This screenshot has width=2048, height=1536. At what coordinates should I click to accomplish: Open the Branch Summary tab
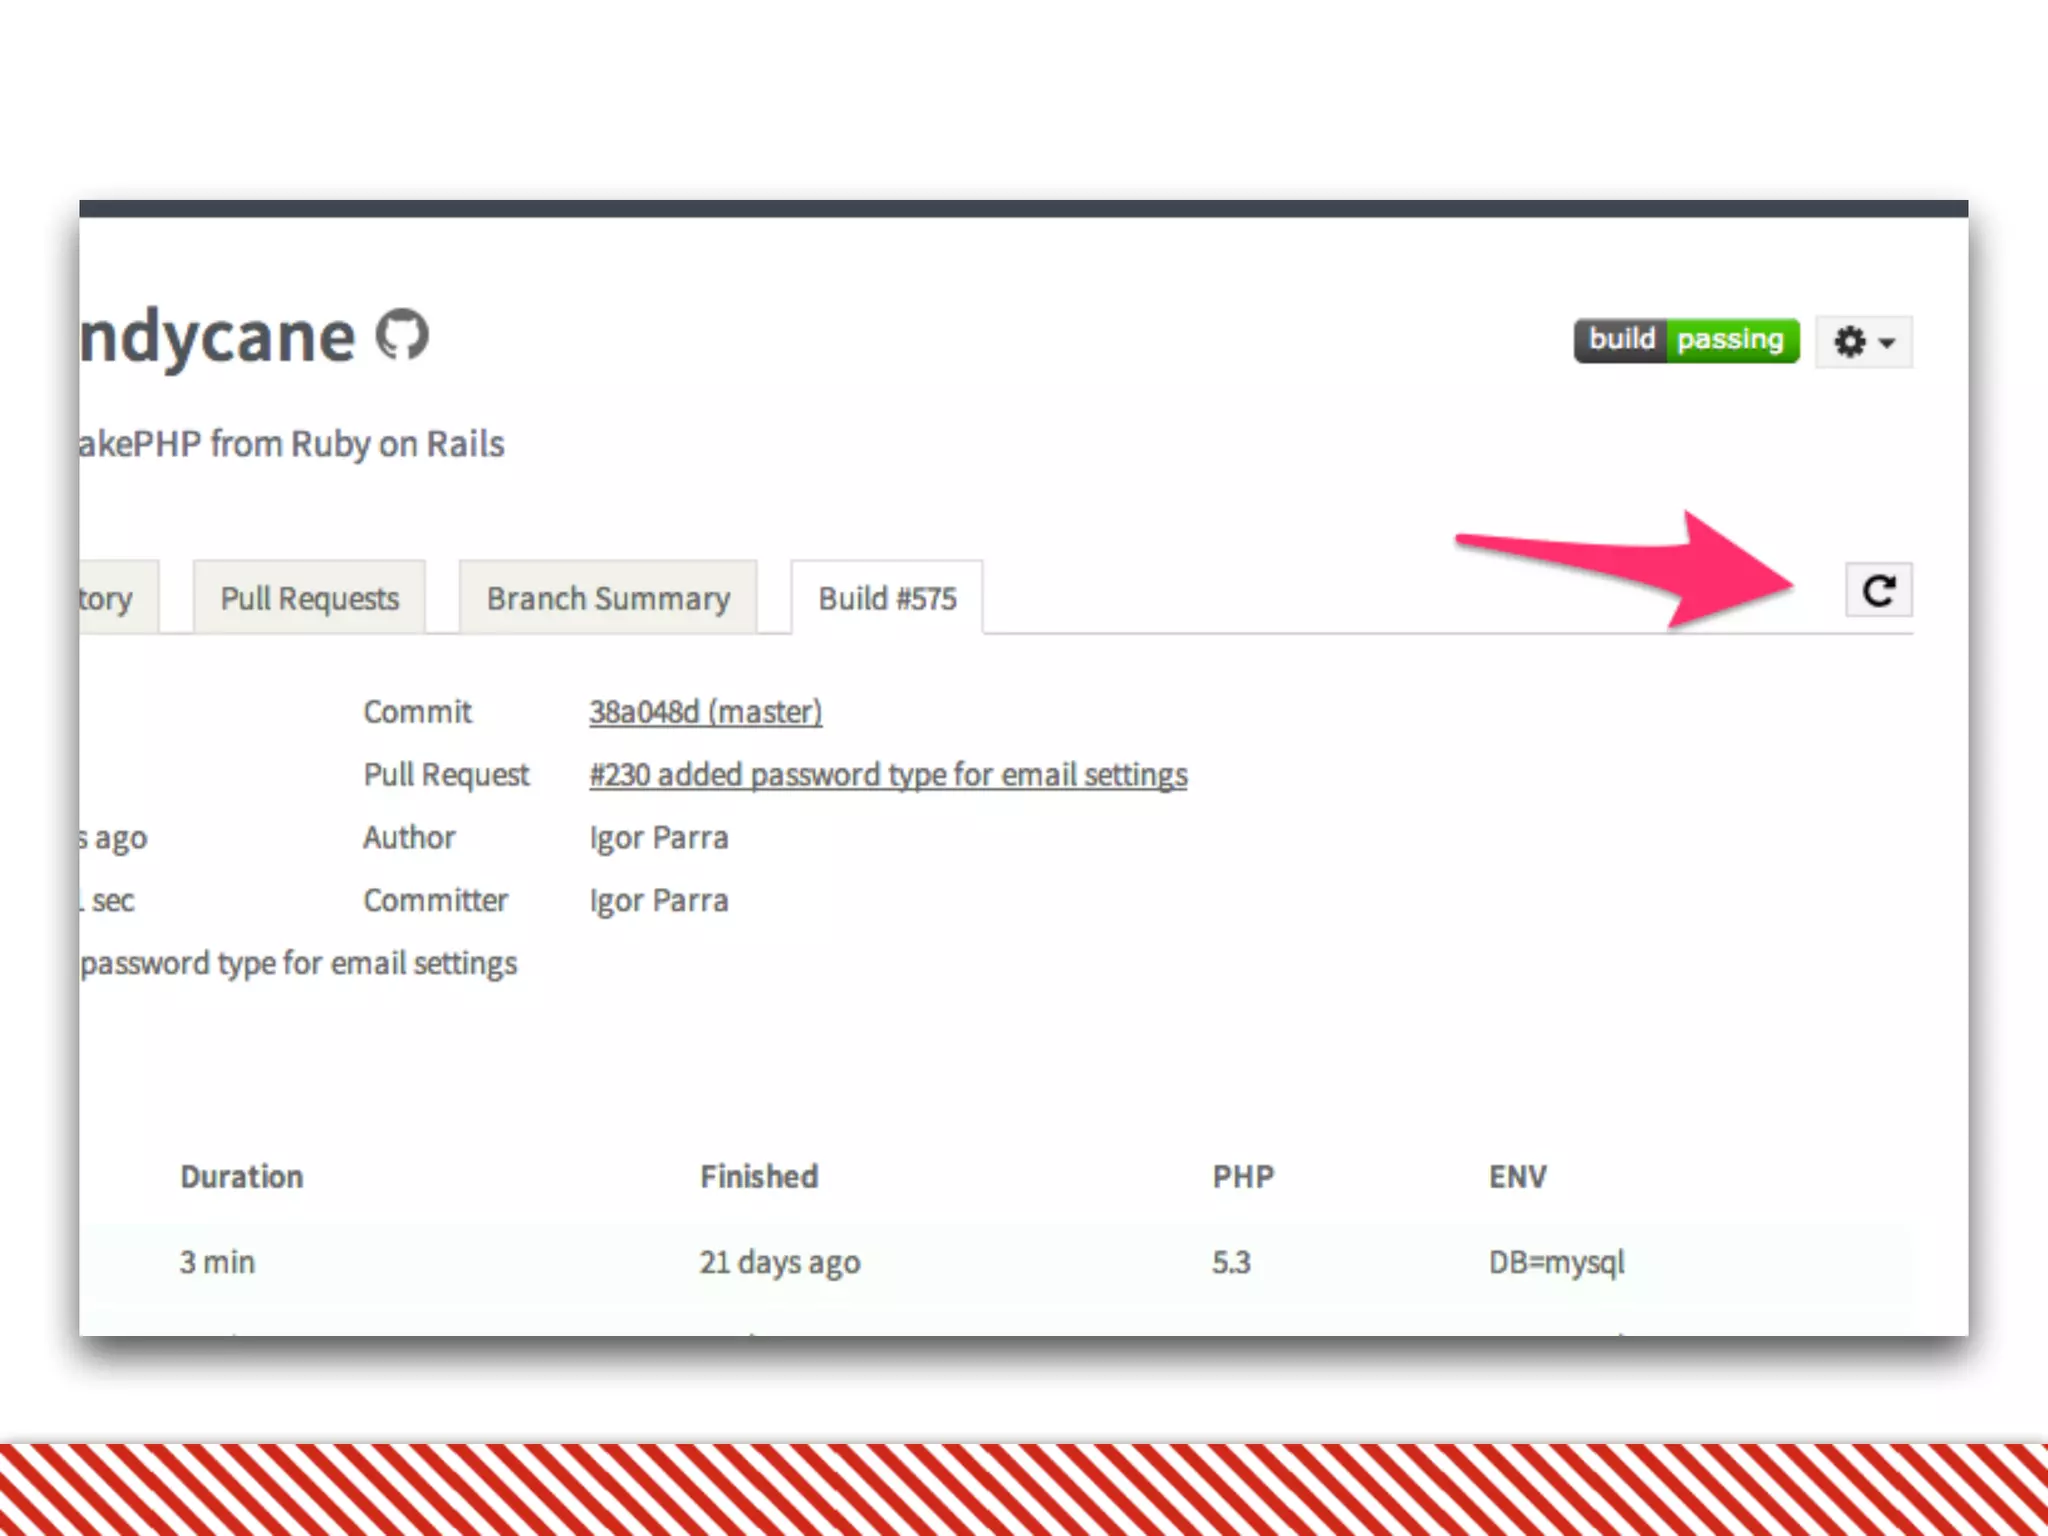pyautogui.click(x=608, y=598)
